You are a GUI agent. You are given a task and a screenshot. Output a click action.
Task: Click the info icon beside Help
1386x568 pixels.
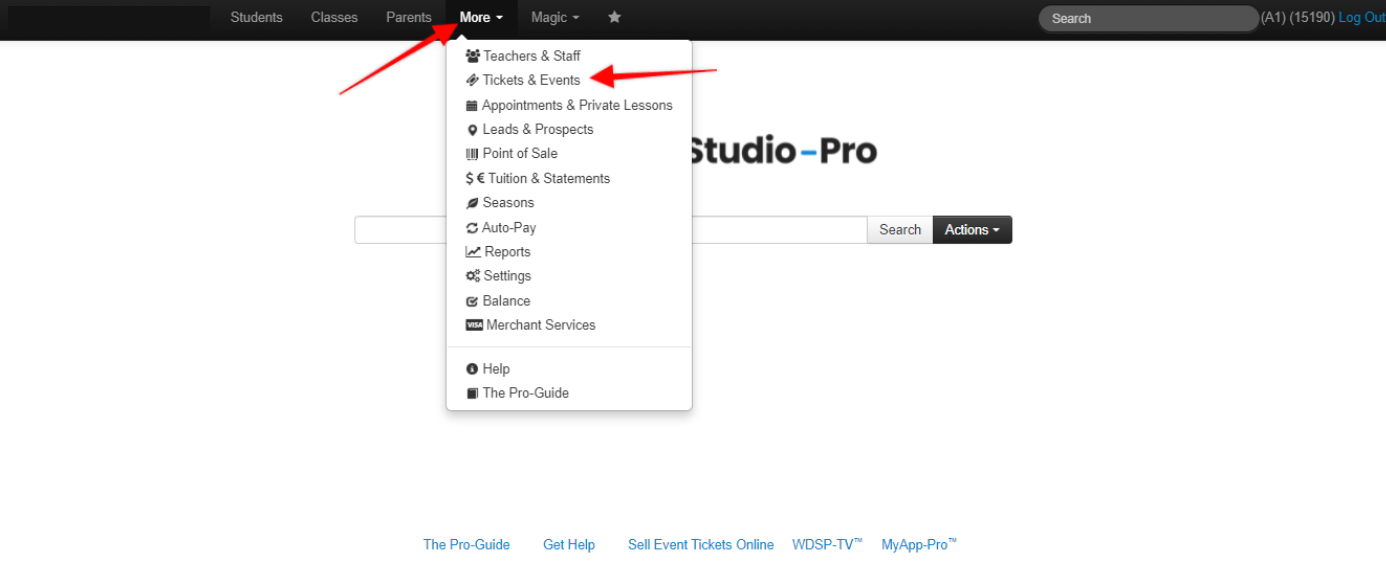pos(472,369)
